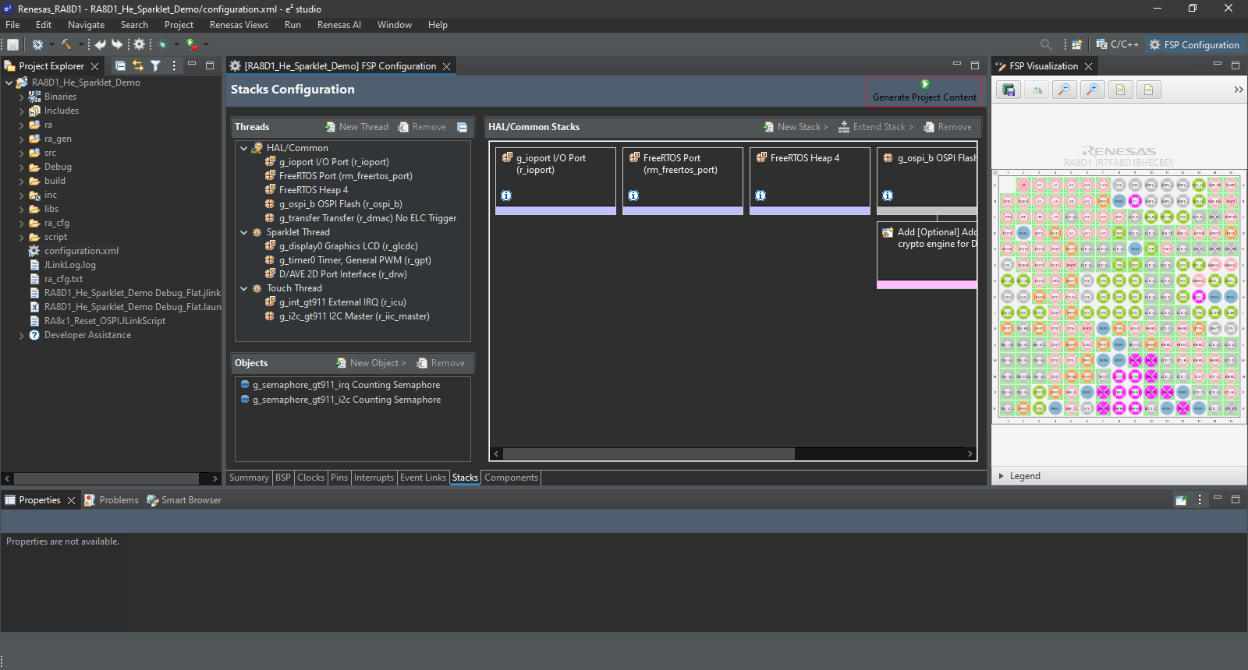Select g_semaphore_gt911_irq Counting Semaphore object

tap(345, 385)
